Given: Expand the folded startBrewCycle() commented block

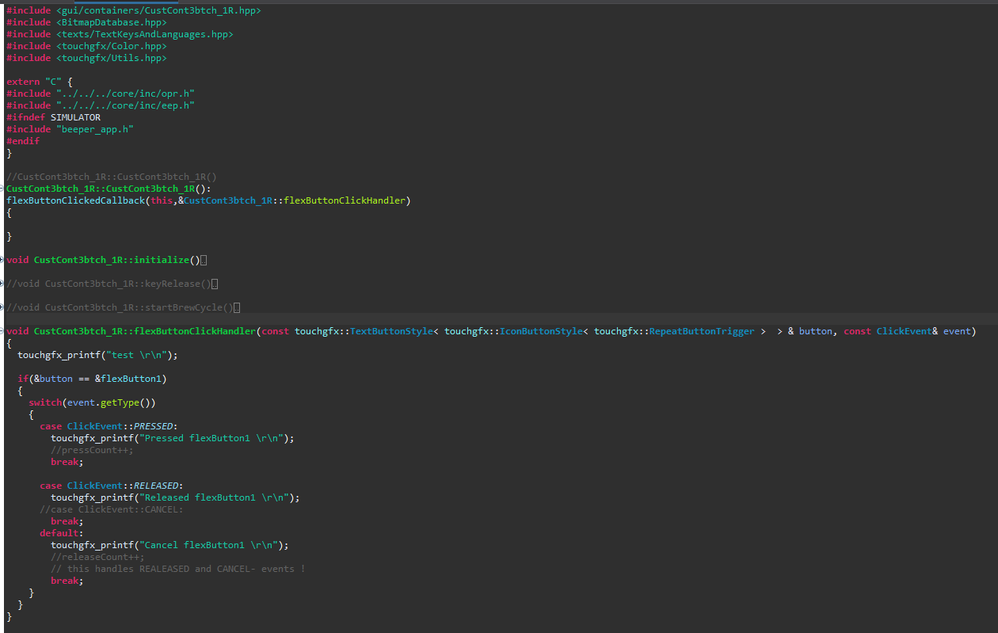Looking at the screenshot, I should pos(237,308).
